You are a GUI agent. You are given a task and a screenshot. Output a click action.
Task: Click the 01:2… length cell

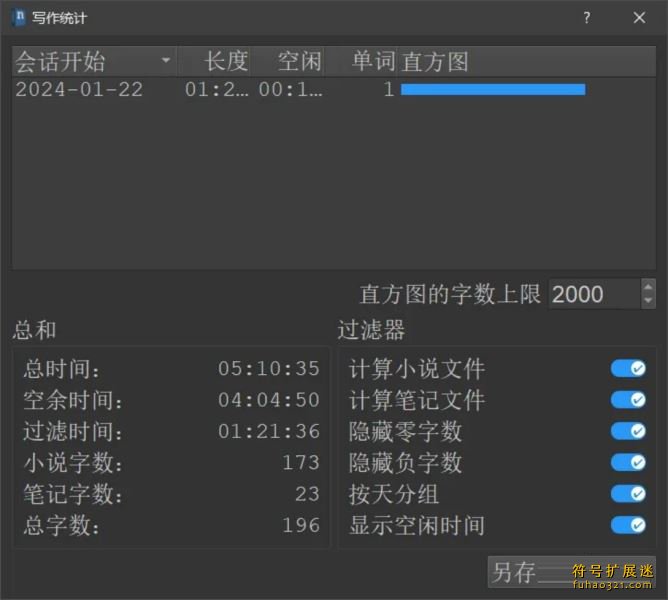[x=216, y=89]
